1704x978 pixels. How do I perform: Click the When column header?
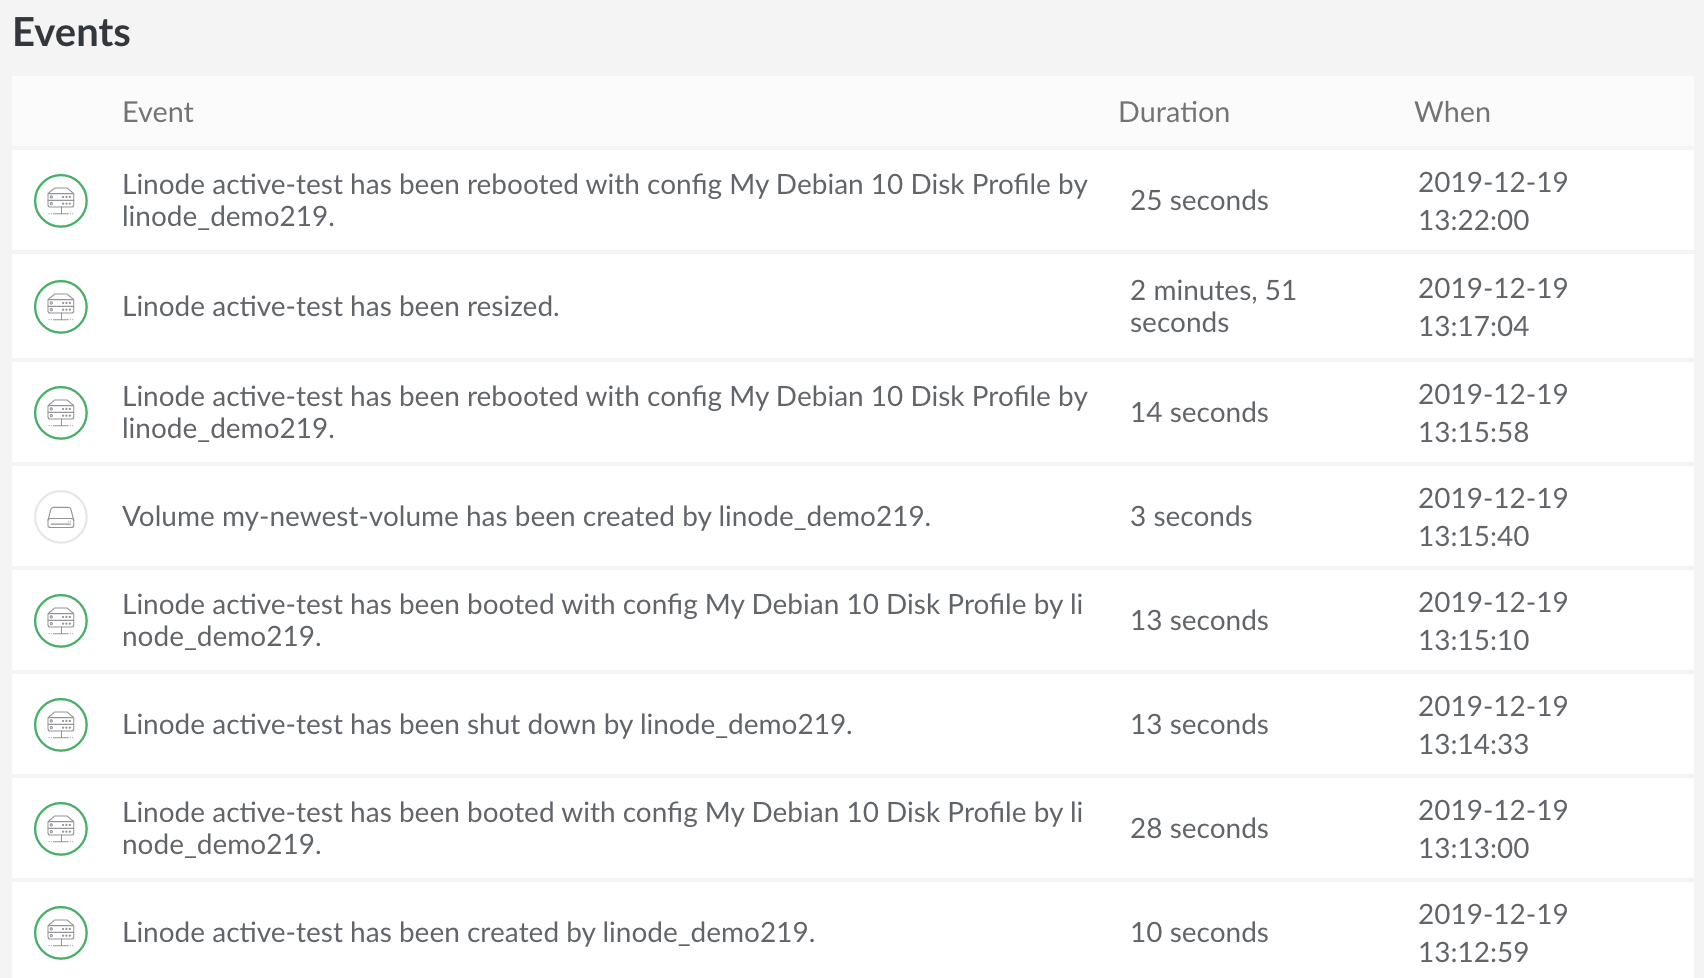click(1451, 112)
